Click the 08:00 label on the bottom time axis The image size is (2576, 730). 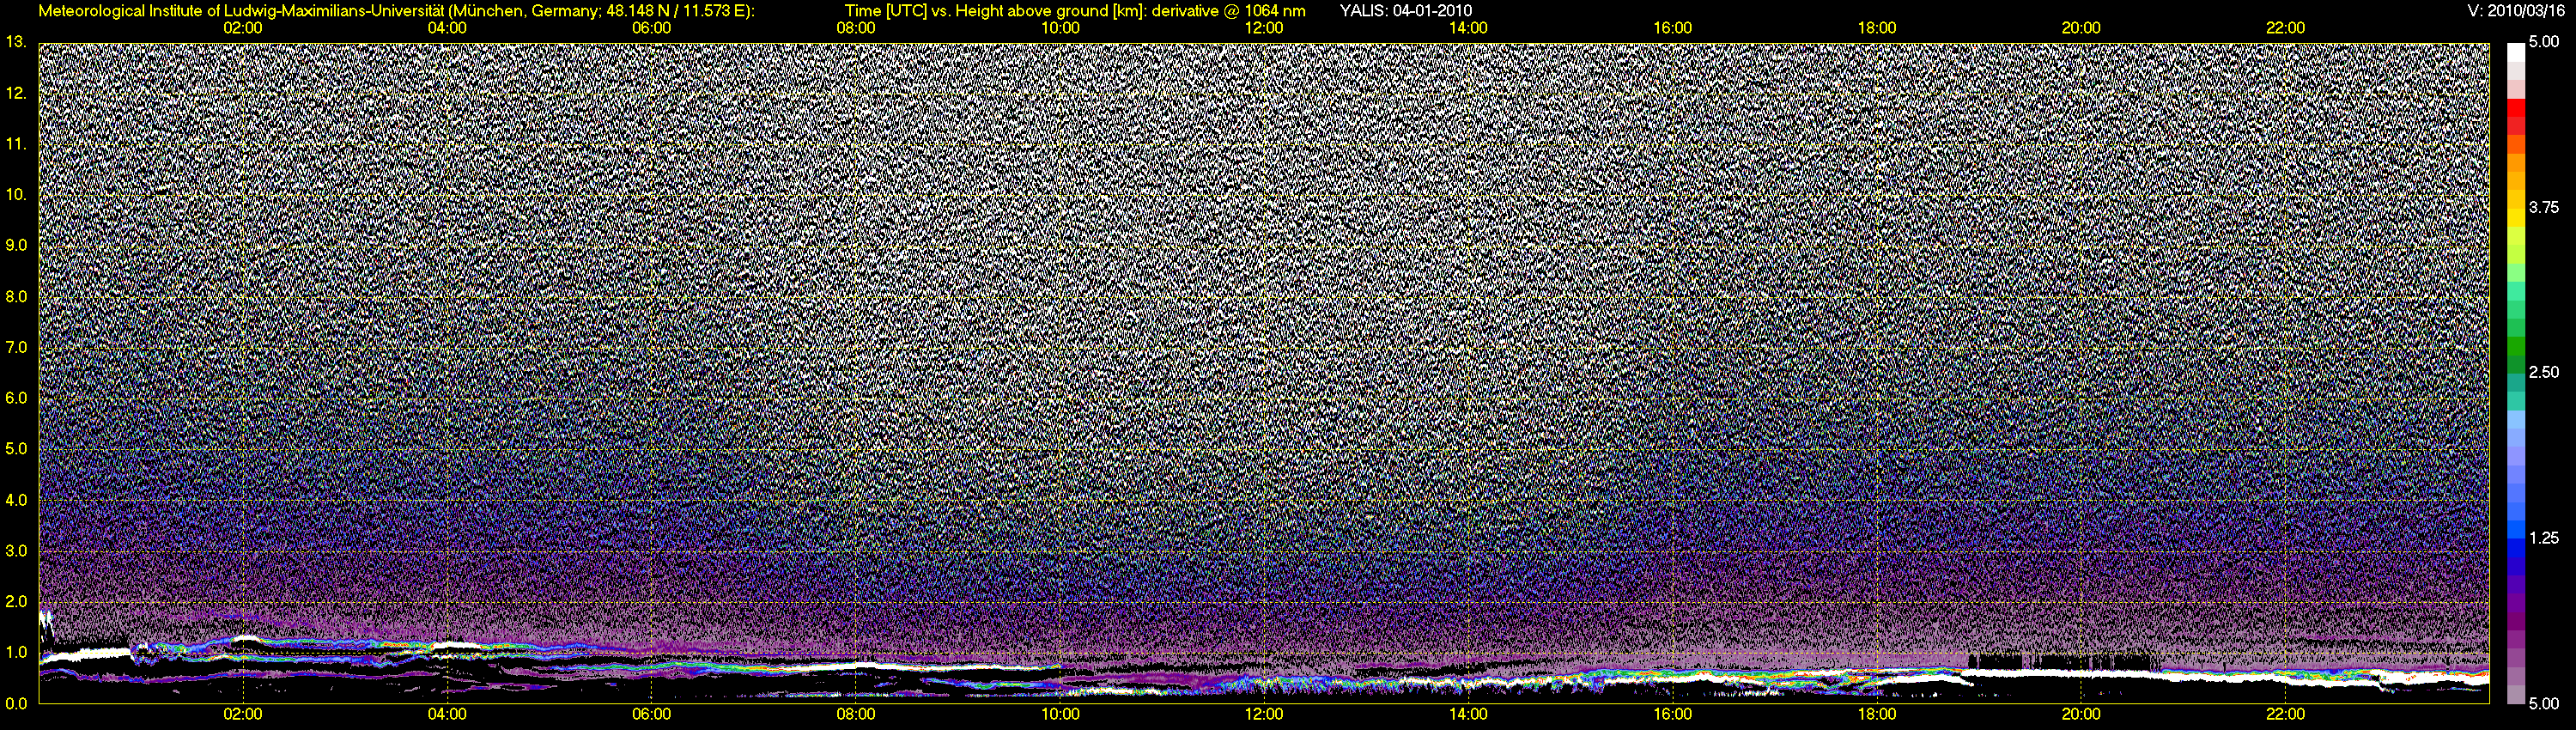tap(856, 715)
